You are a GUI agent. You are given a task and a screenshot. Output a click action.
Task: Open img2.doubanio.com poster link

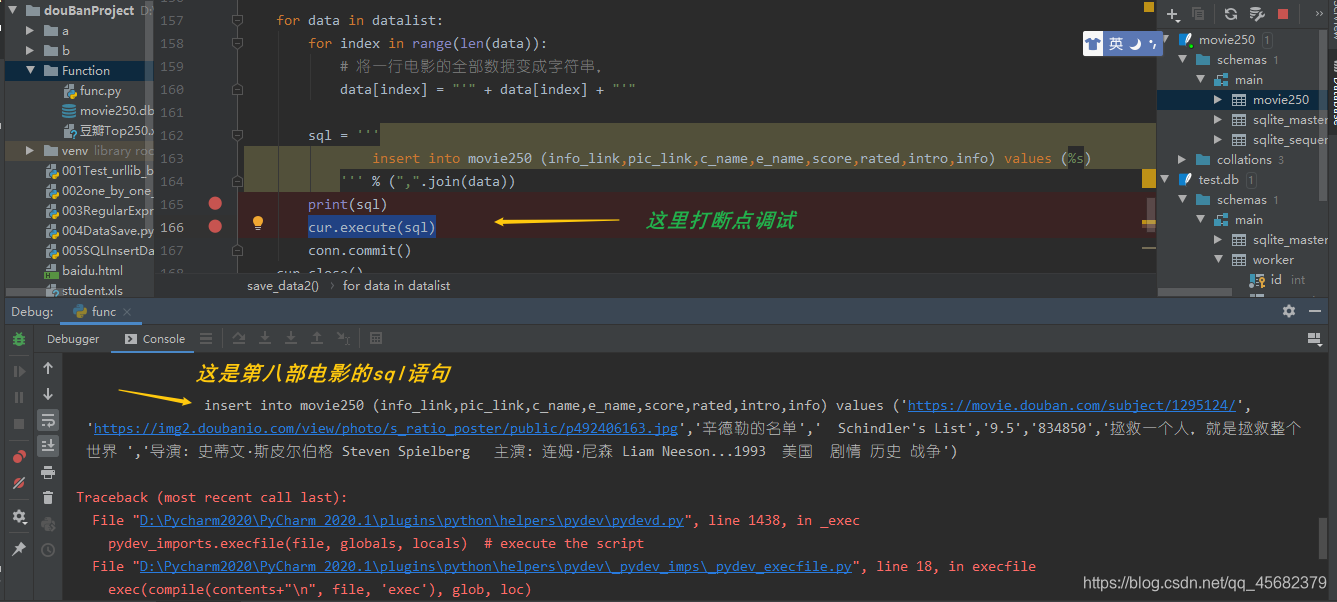point(386,429)
